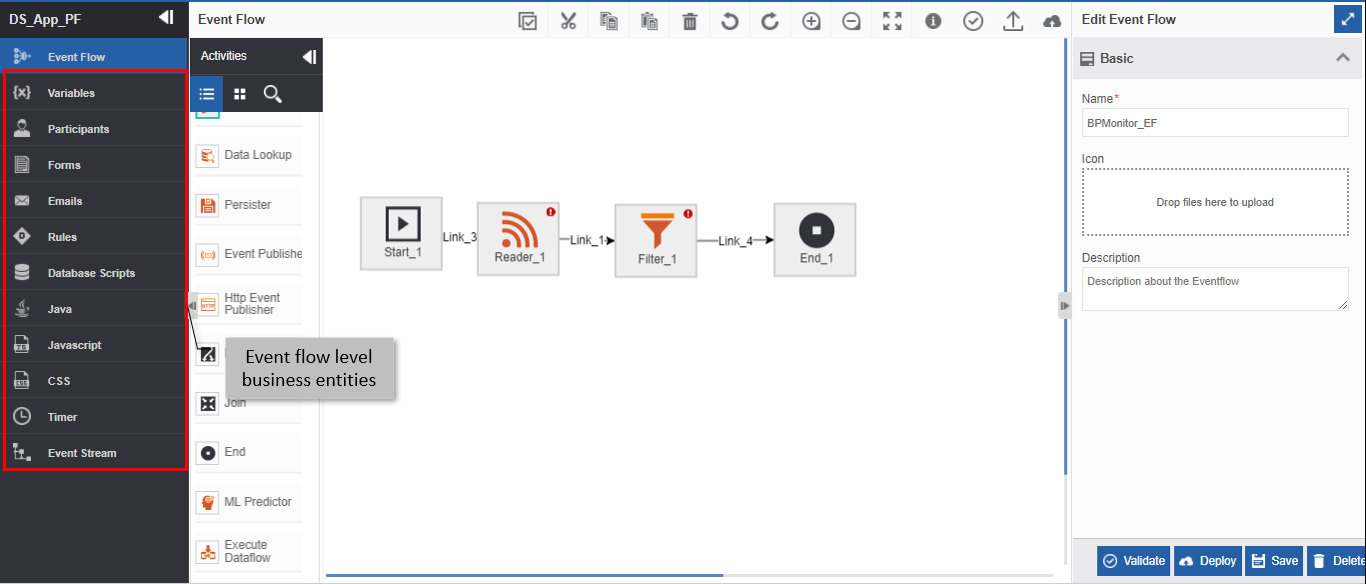Fit the flow to screen
This screenshot has width=1366, height=584.
(x=892, y=21)
